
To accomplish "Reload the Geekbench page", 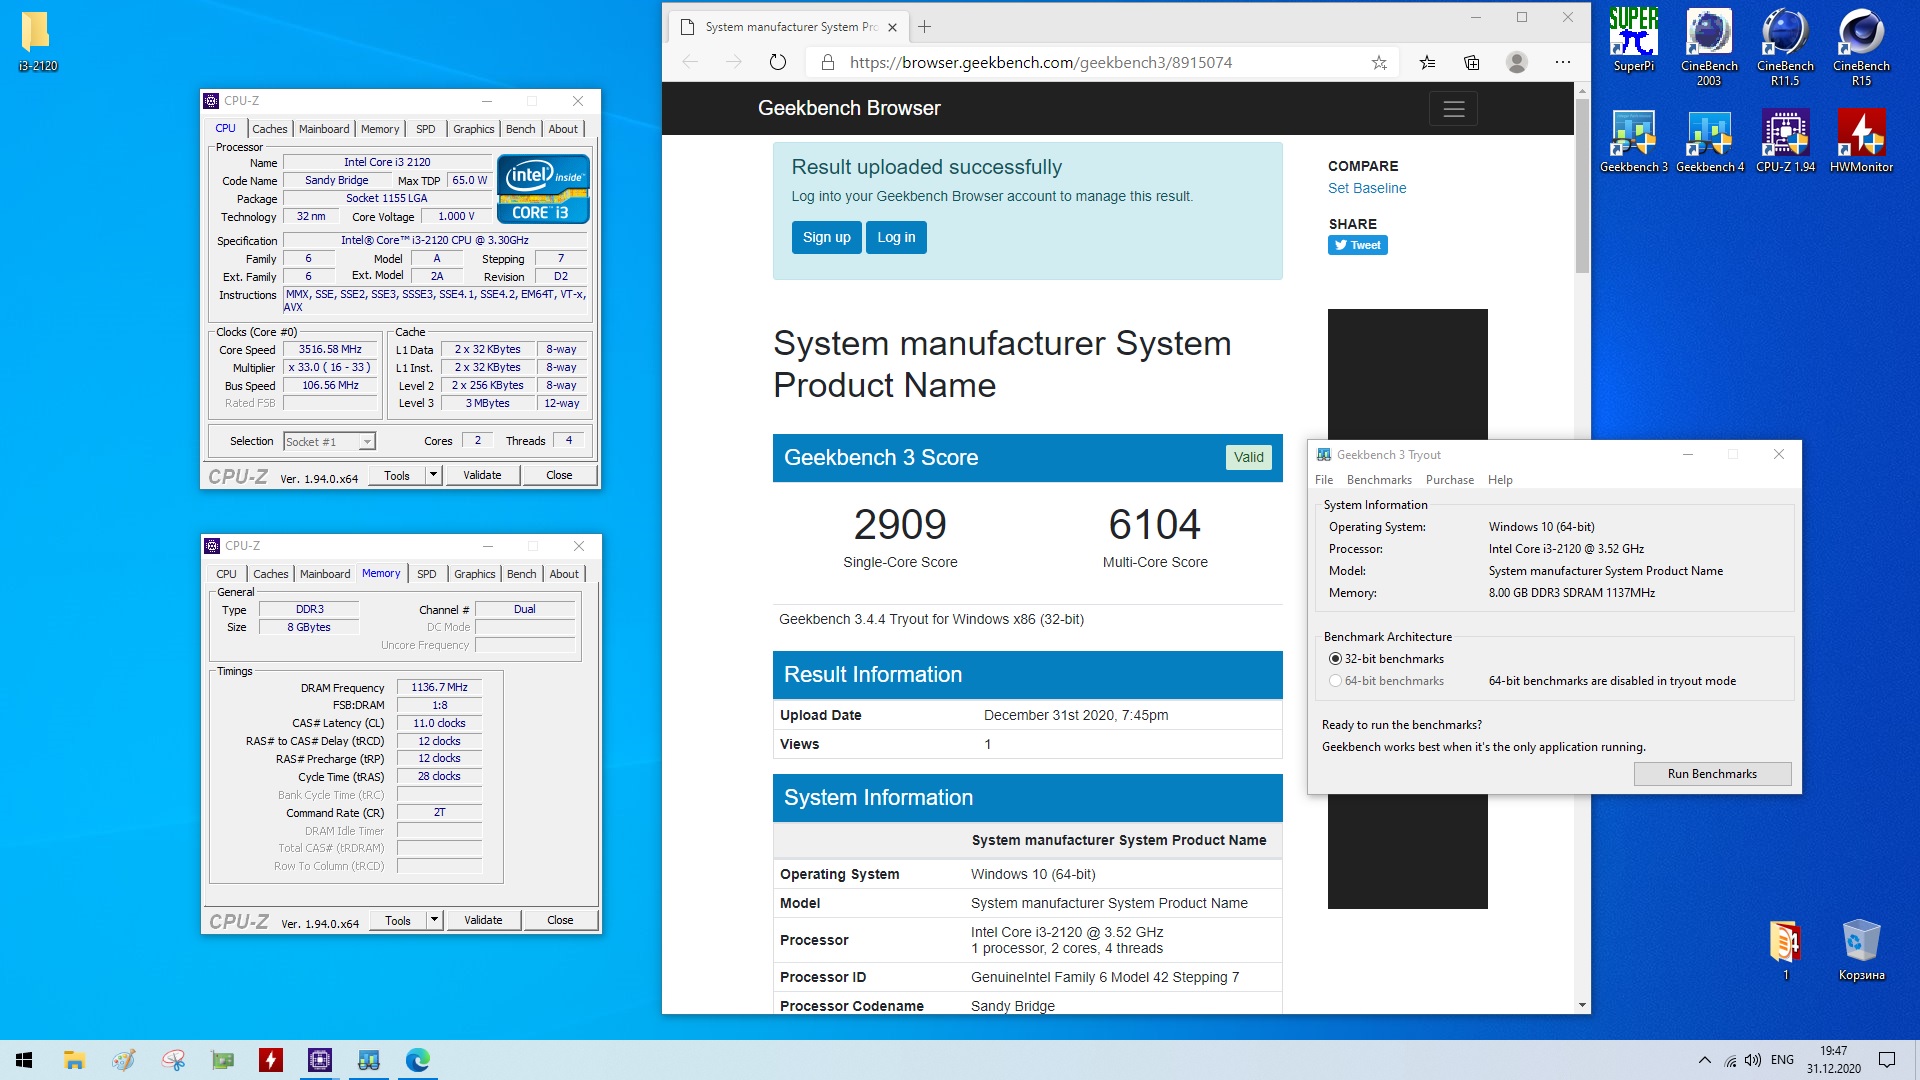I will coord(778,62).
